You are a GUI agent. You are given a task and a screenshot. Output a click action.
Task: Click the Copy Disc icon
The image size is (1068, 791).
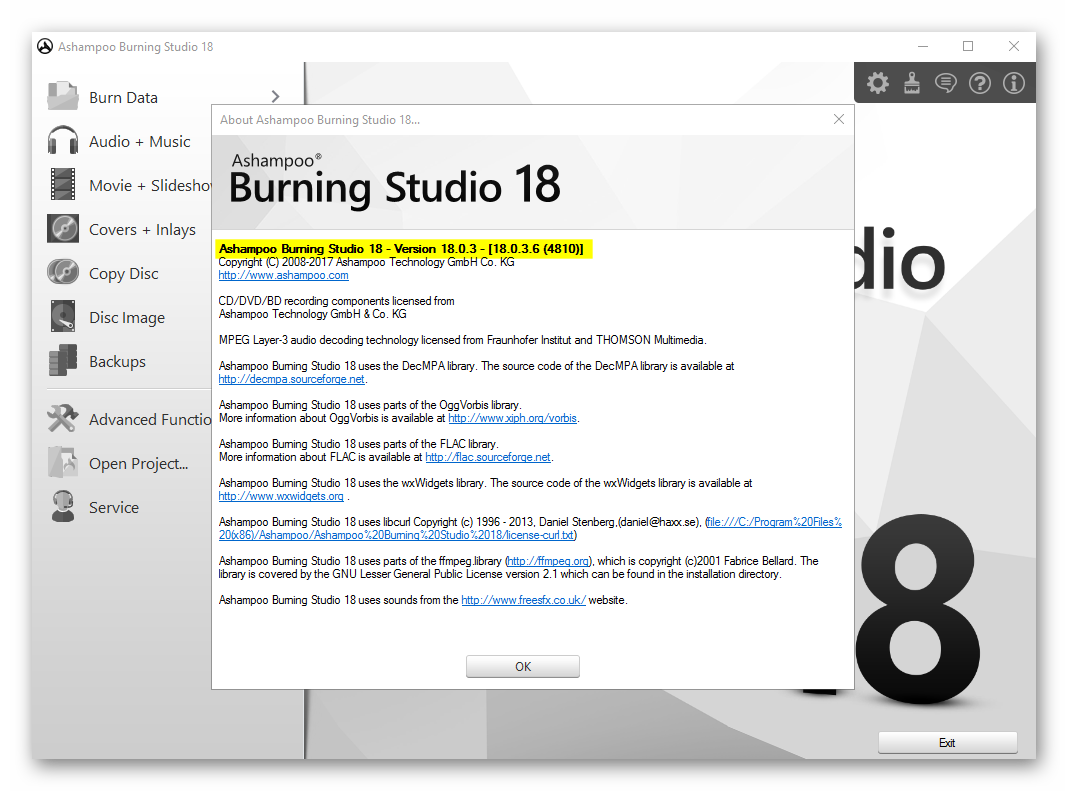pos(62,273)
